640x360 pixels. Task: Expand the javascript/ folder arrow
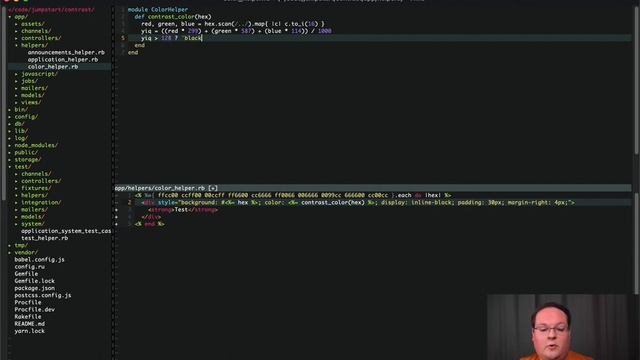tap(16, 74)
